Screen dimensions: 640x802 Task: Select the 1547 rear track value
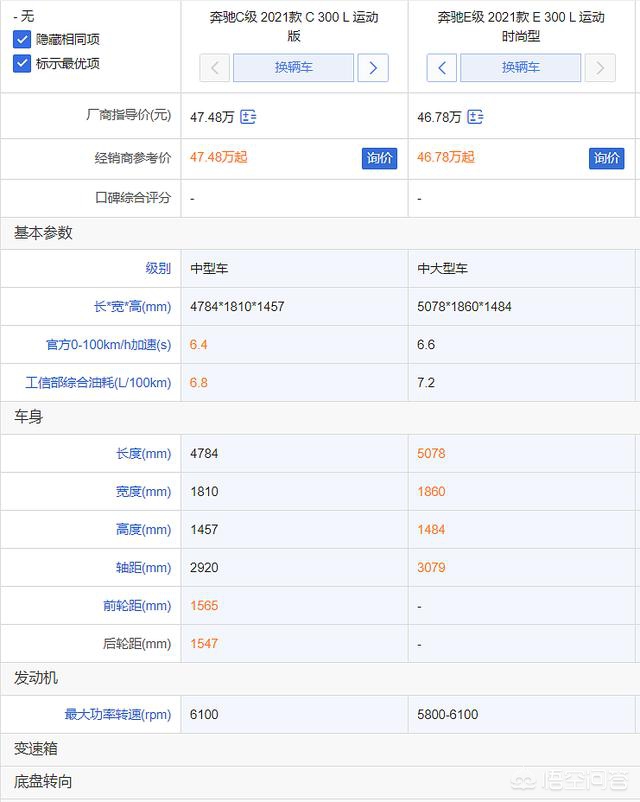204,643
